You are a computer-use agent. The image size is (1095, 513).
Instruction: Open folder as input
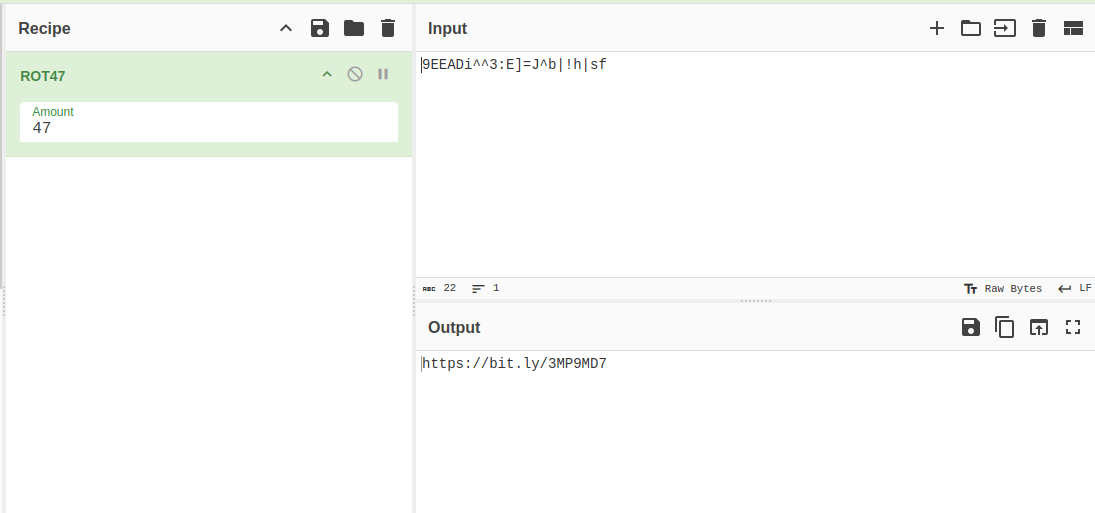point(971,28)
